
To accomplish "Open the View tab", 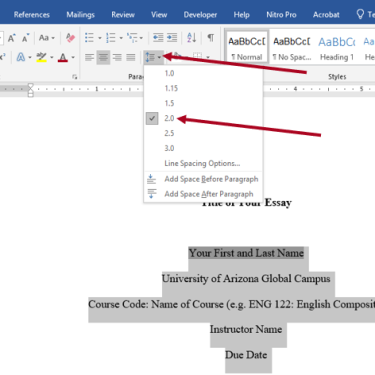I will click(x=159, y=15).
